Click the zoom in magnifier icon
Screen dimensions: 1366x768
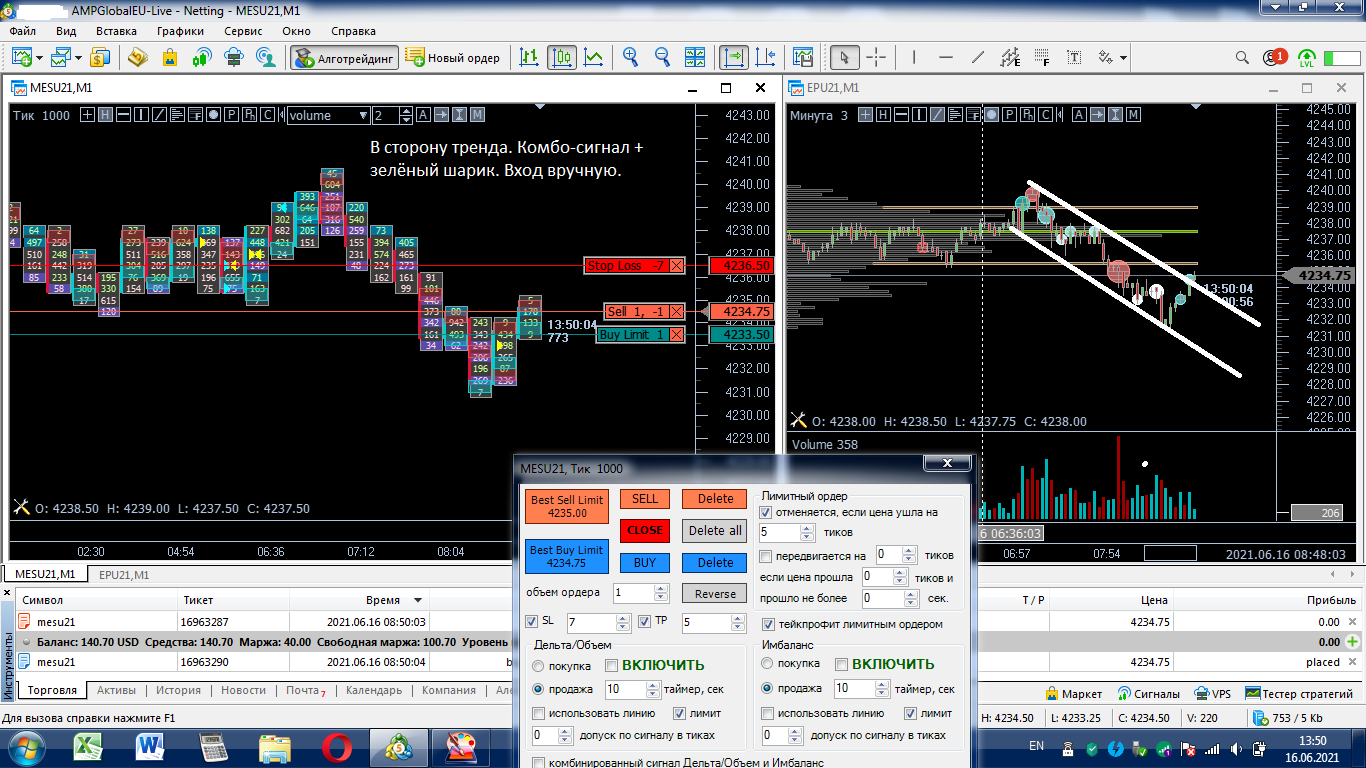point(630,58)
